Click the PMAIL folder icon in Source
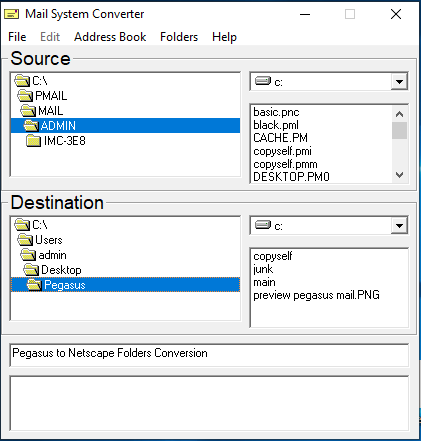Image resolution: width=421 pixels, height=441 pixels. pyautogui.click(x=25, y=96)
